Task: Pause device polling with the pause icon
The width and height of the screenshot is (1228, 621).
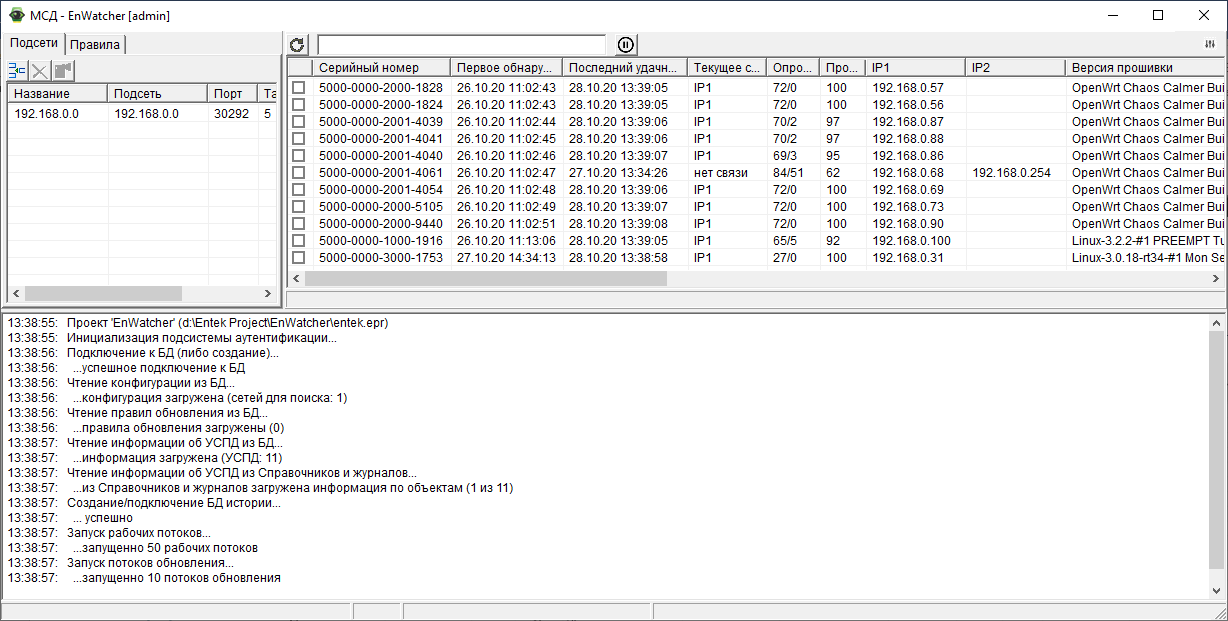Action: [x=625, y=45]
